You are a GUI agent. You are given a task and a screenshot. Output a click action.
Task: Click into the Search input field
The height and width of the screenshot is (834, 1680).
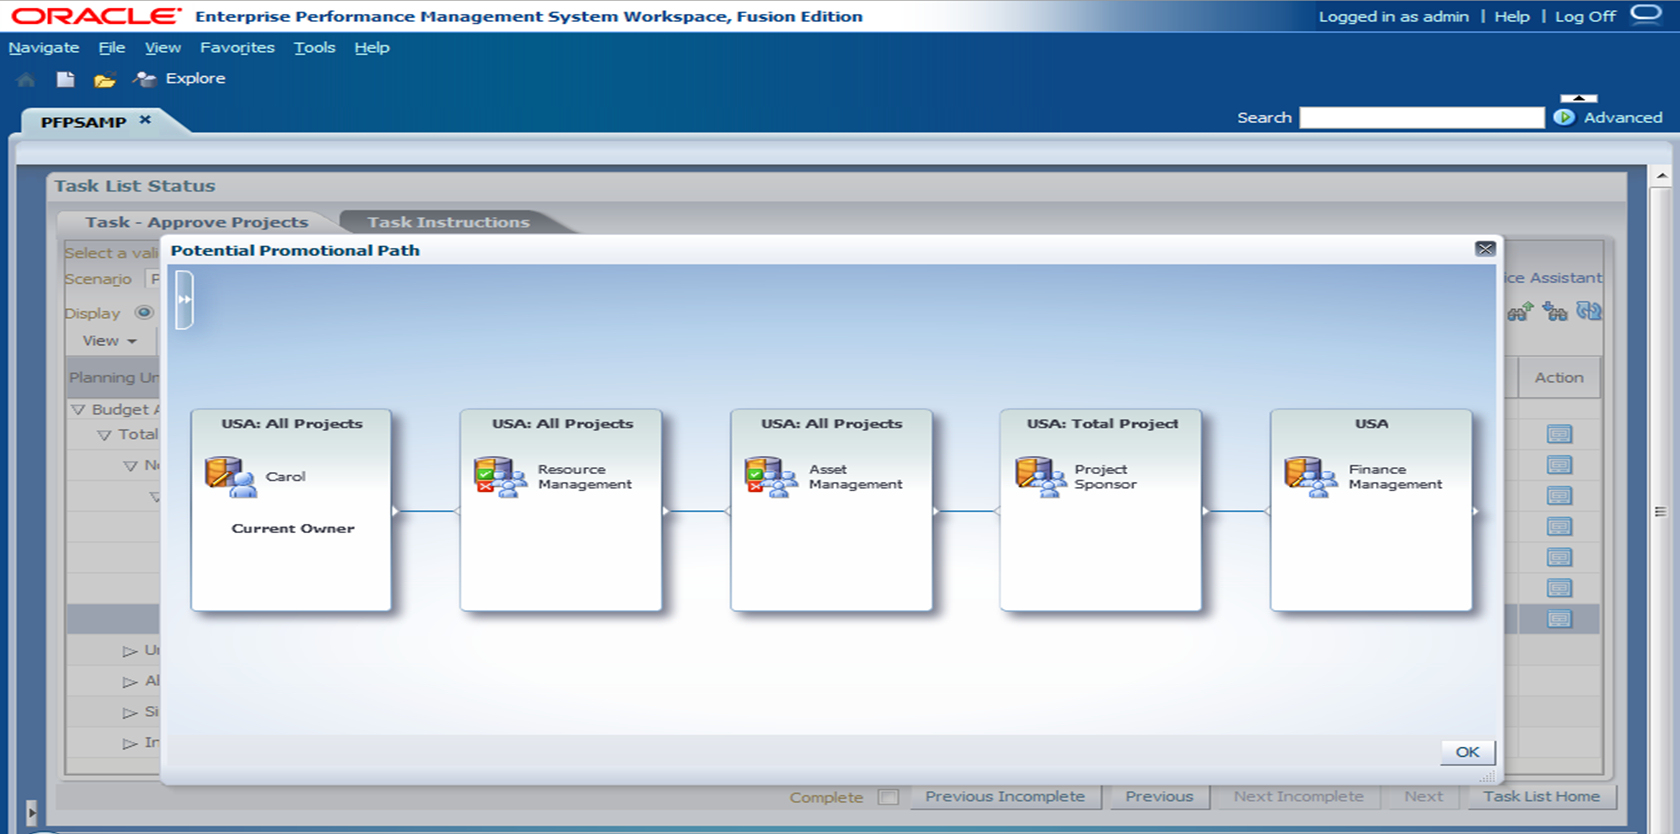(x=1421, y=118)
